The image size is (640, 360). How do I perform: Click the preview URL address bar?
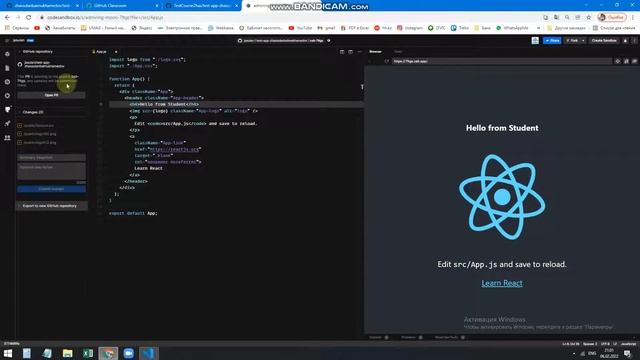click(x=501, y=61)
